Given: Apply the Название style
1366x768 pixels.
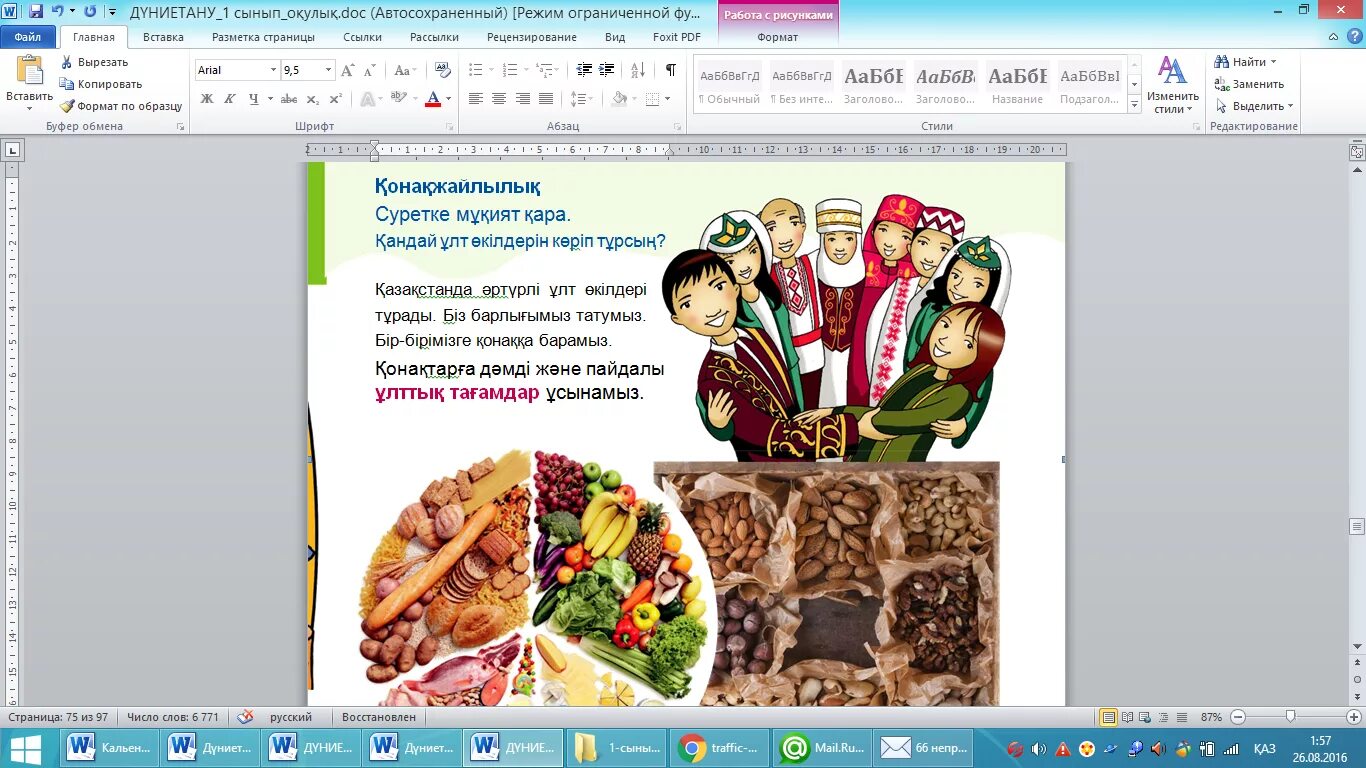Looking at the screenshot, I should point(1017,85).
